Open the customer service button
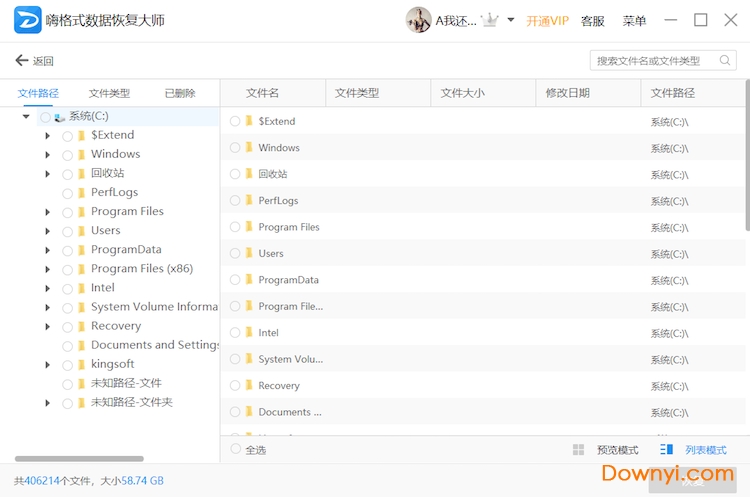The height and width of the screenshot is (497, 750). (x=593, y=21)
